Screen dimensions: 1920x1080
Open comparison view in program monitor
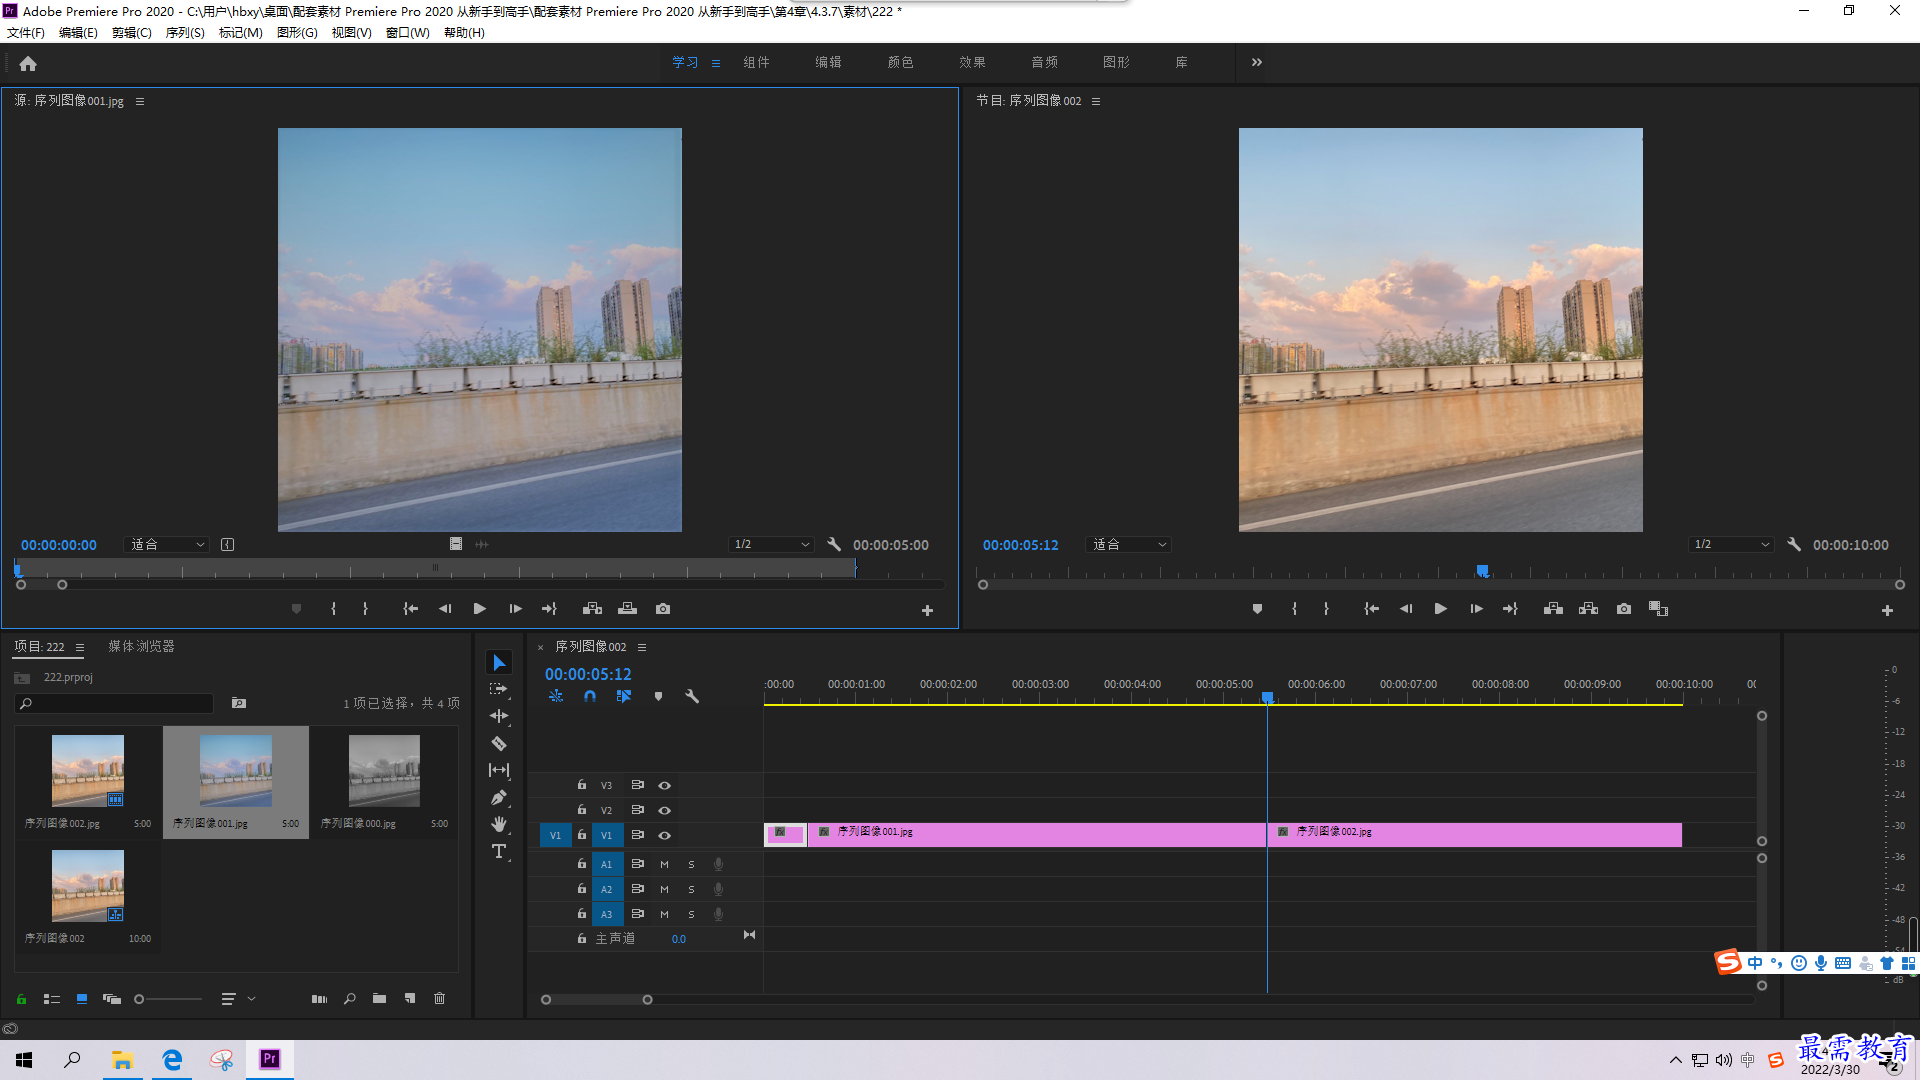point(1658,609)
